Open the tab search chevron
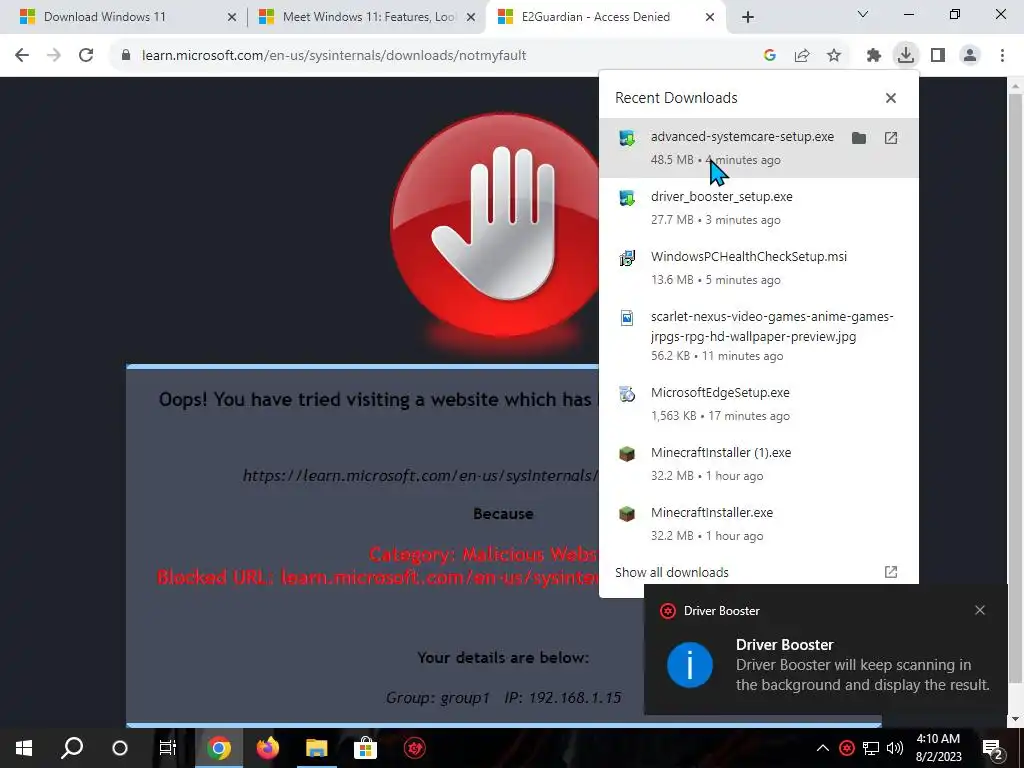 pos(863,14)
